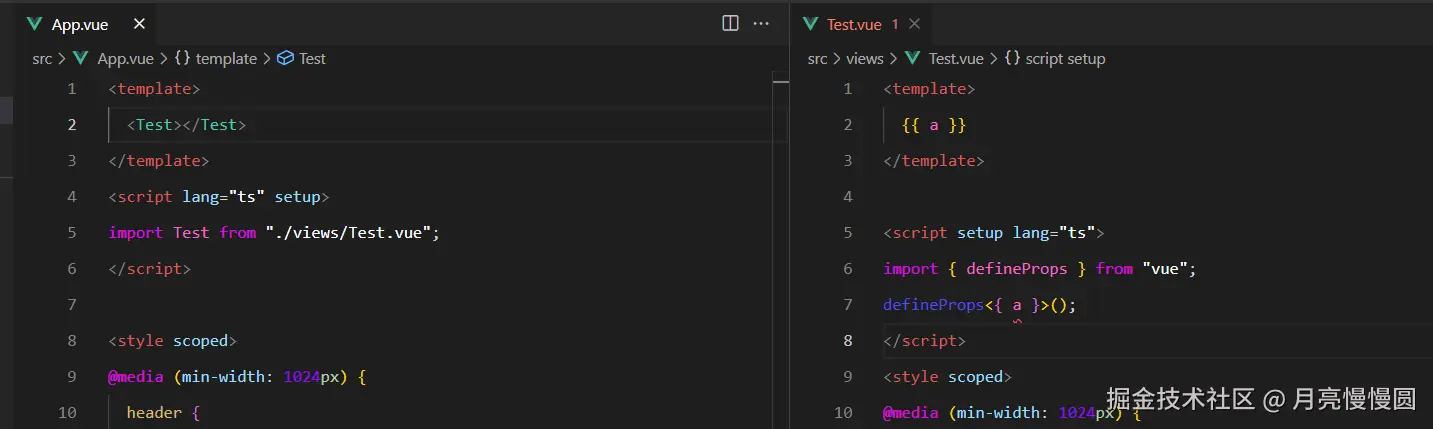Click Vue file icon on App.vue tab

click(x=36, y=24)
